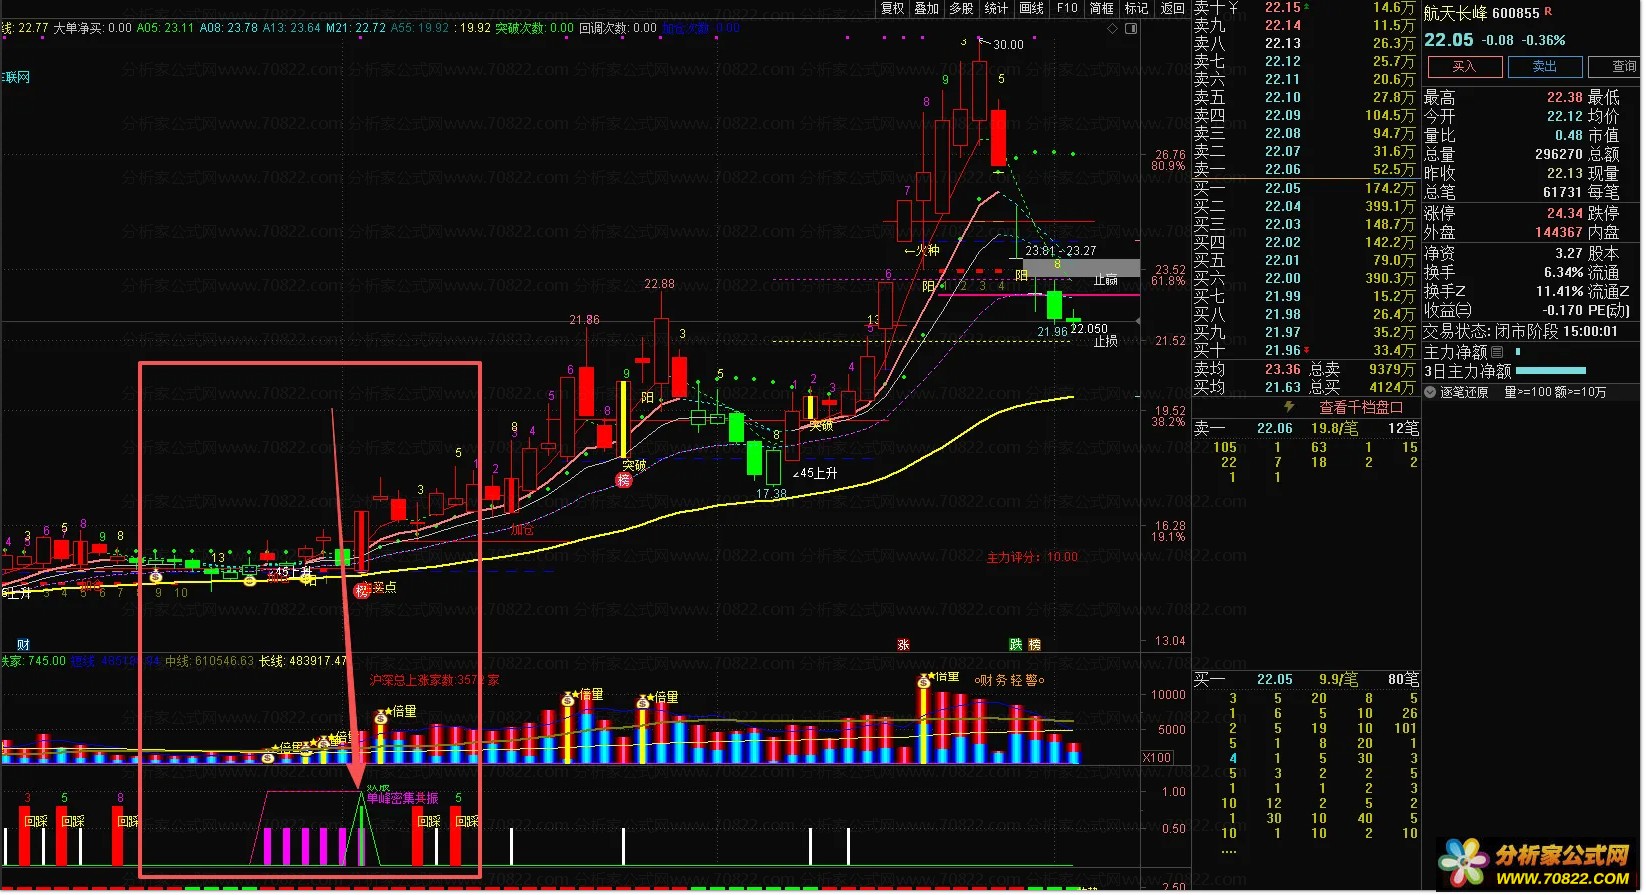
Task: Click the lightning icon beside 查看千档盘口
Action: 1289,407
